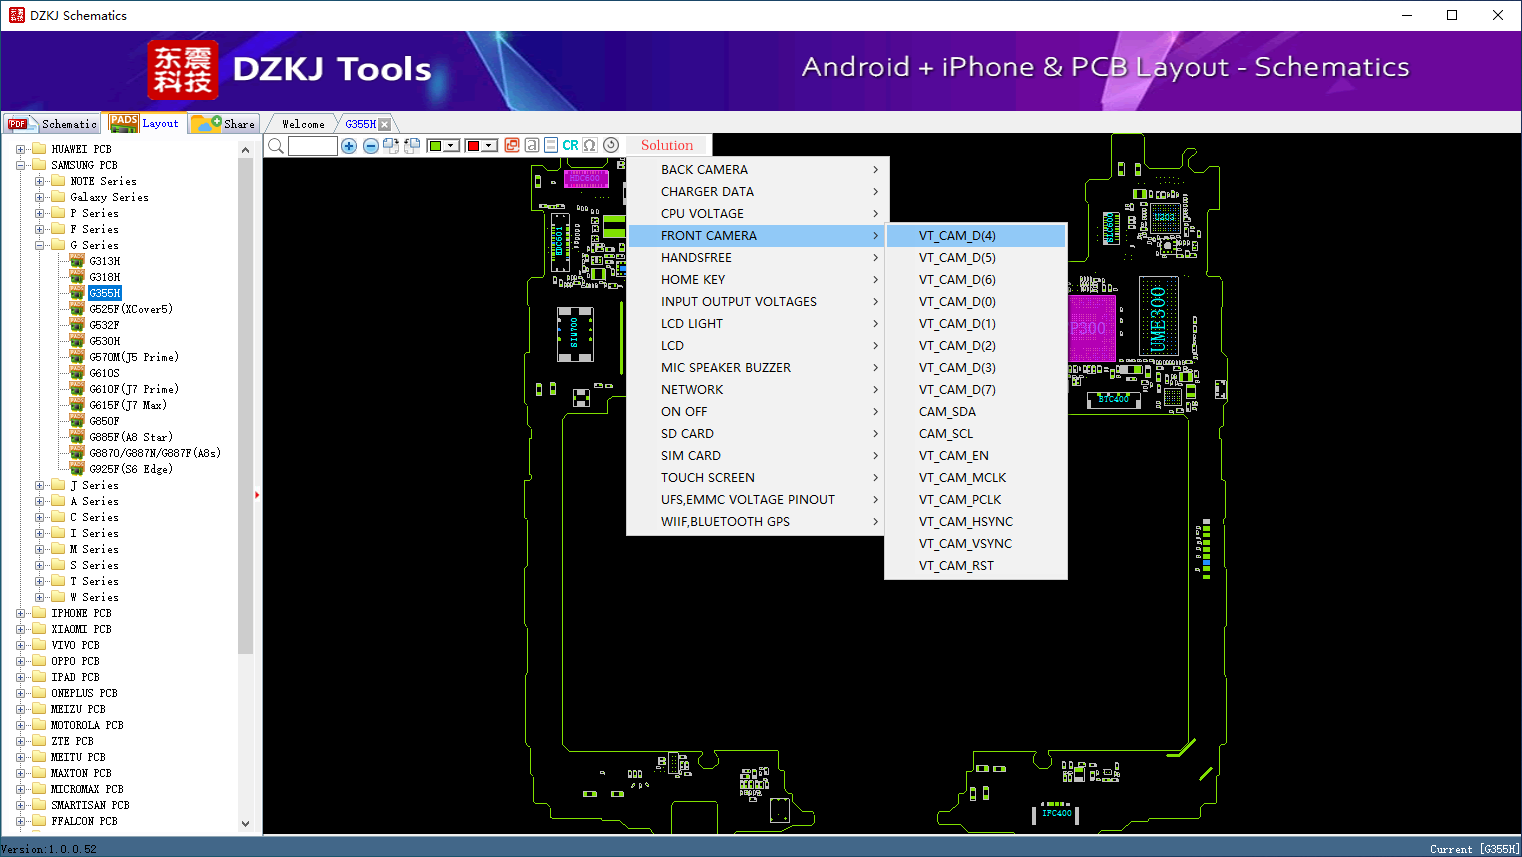The width and height of the screenshot is (1522, 857).
Task: Expand the IPHONE PCB folder
Action: tap(21, 613)
